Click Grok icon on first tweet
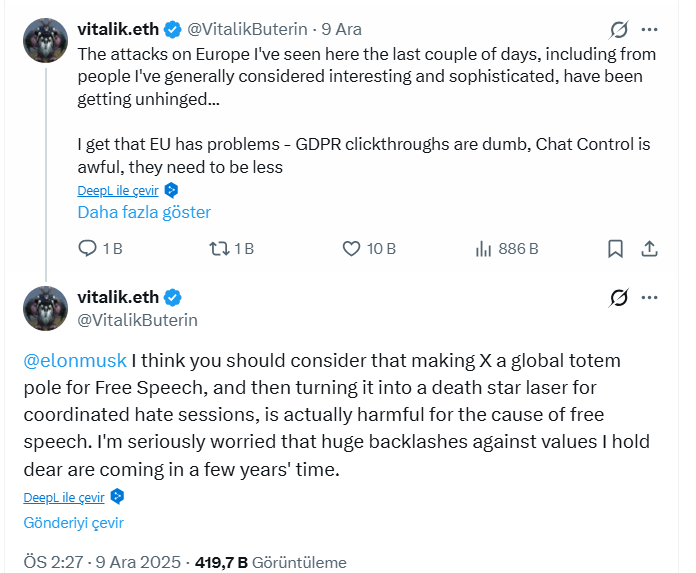This screenshot has height=573, width=696. 619,29
